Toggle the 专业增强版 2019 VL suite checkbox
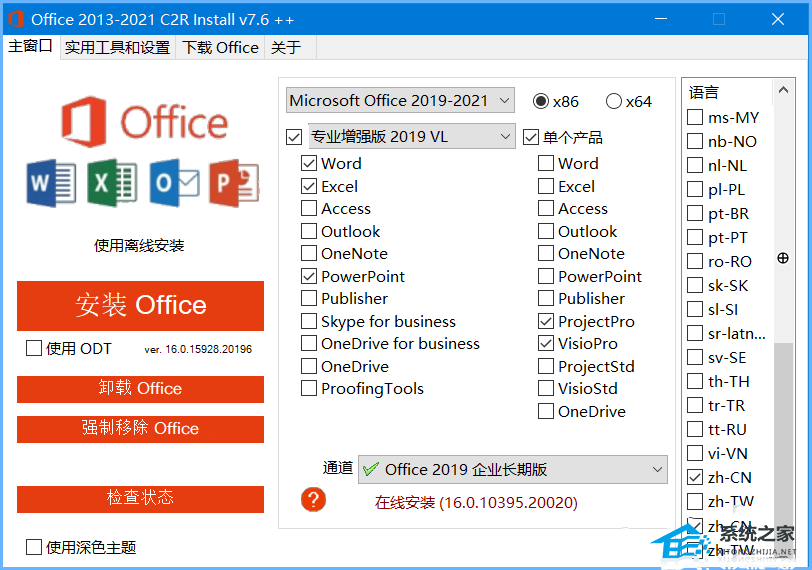The height and width of the screenshot is (570, 812). 294,137
